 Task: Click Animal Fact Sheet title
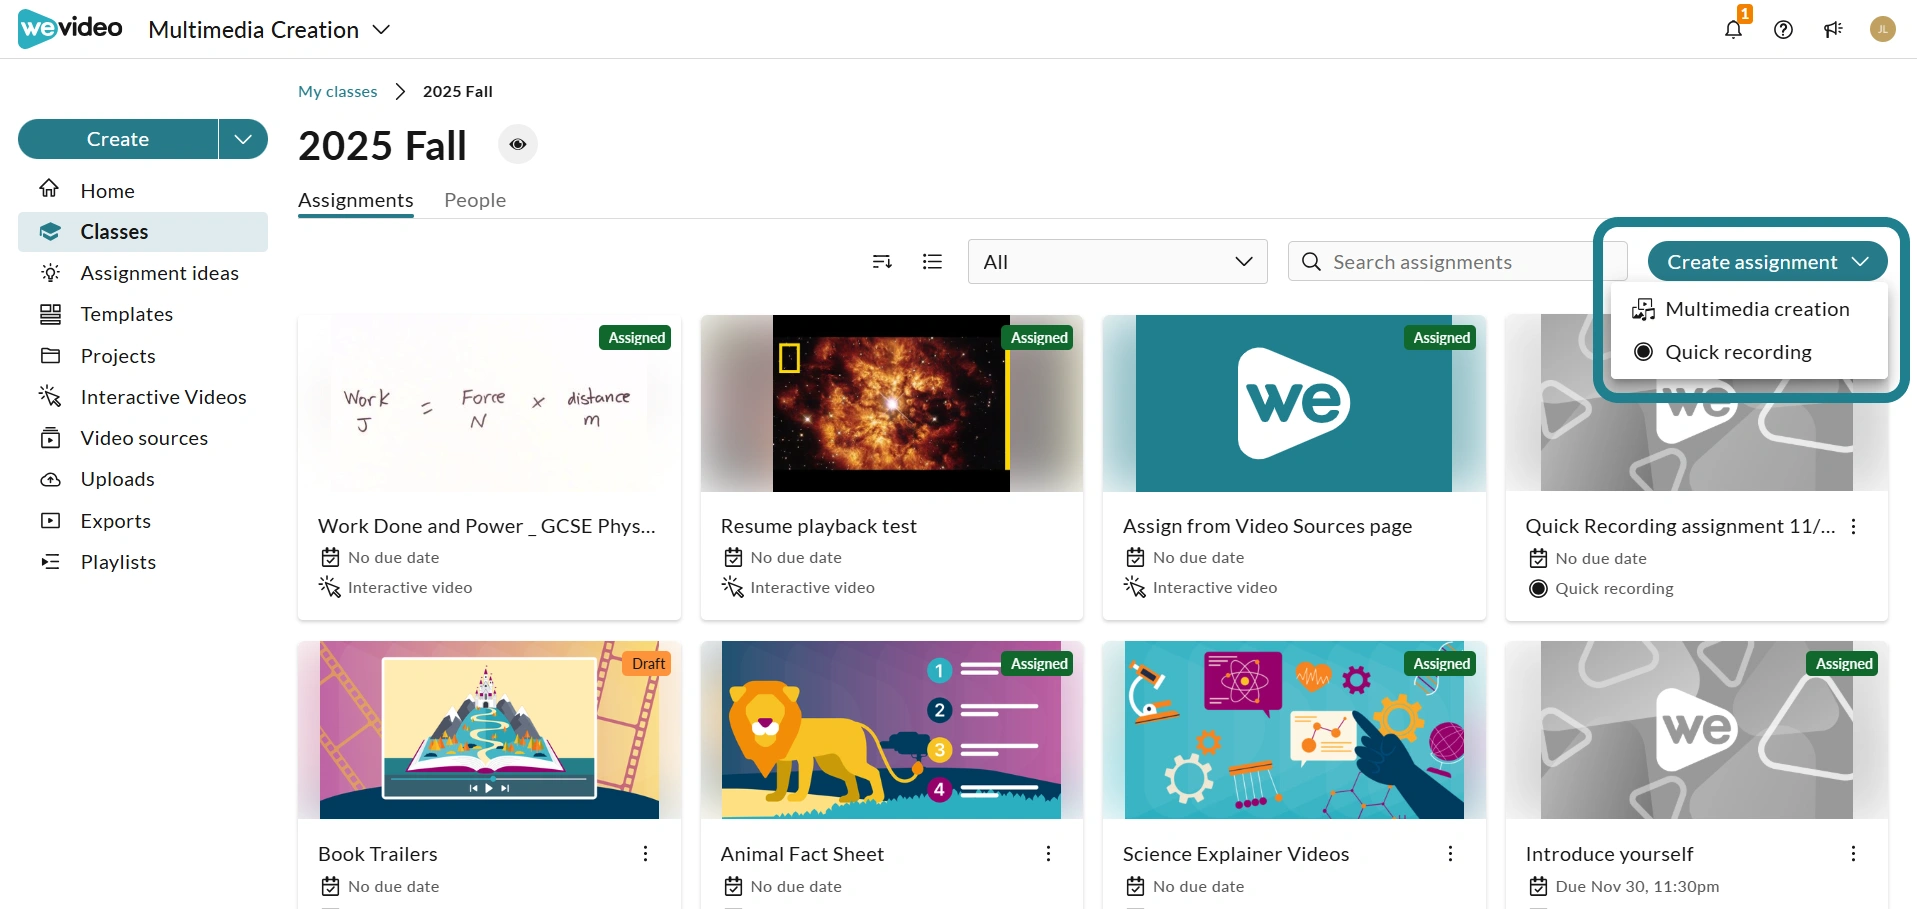coord(803,854)
